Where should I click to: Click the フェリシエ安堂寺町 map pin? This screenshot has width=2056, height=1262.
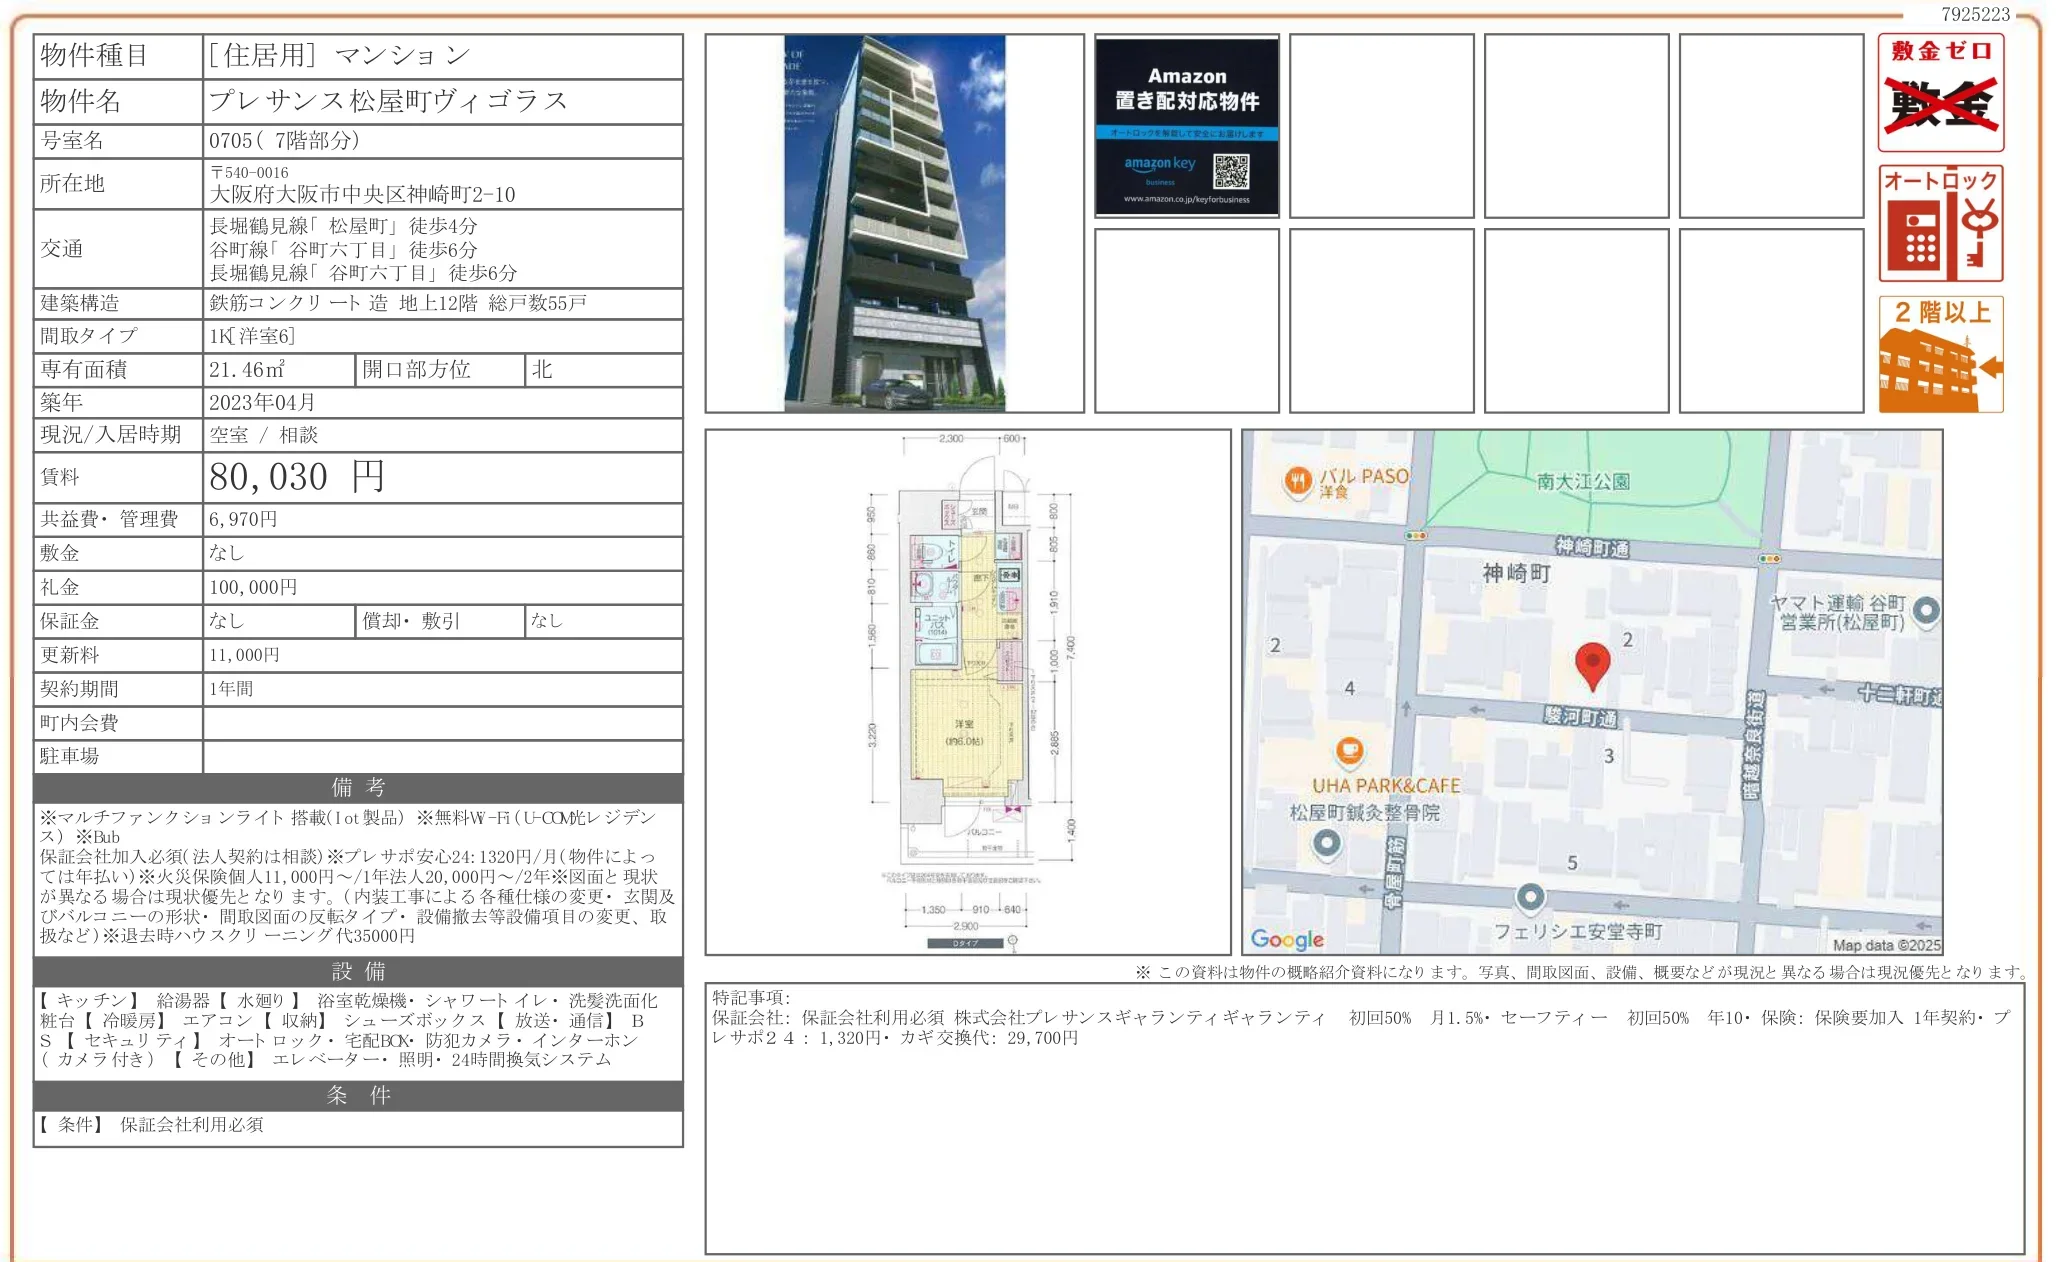click(x=1530, y=899)
